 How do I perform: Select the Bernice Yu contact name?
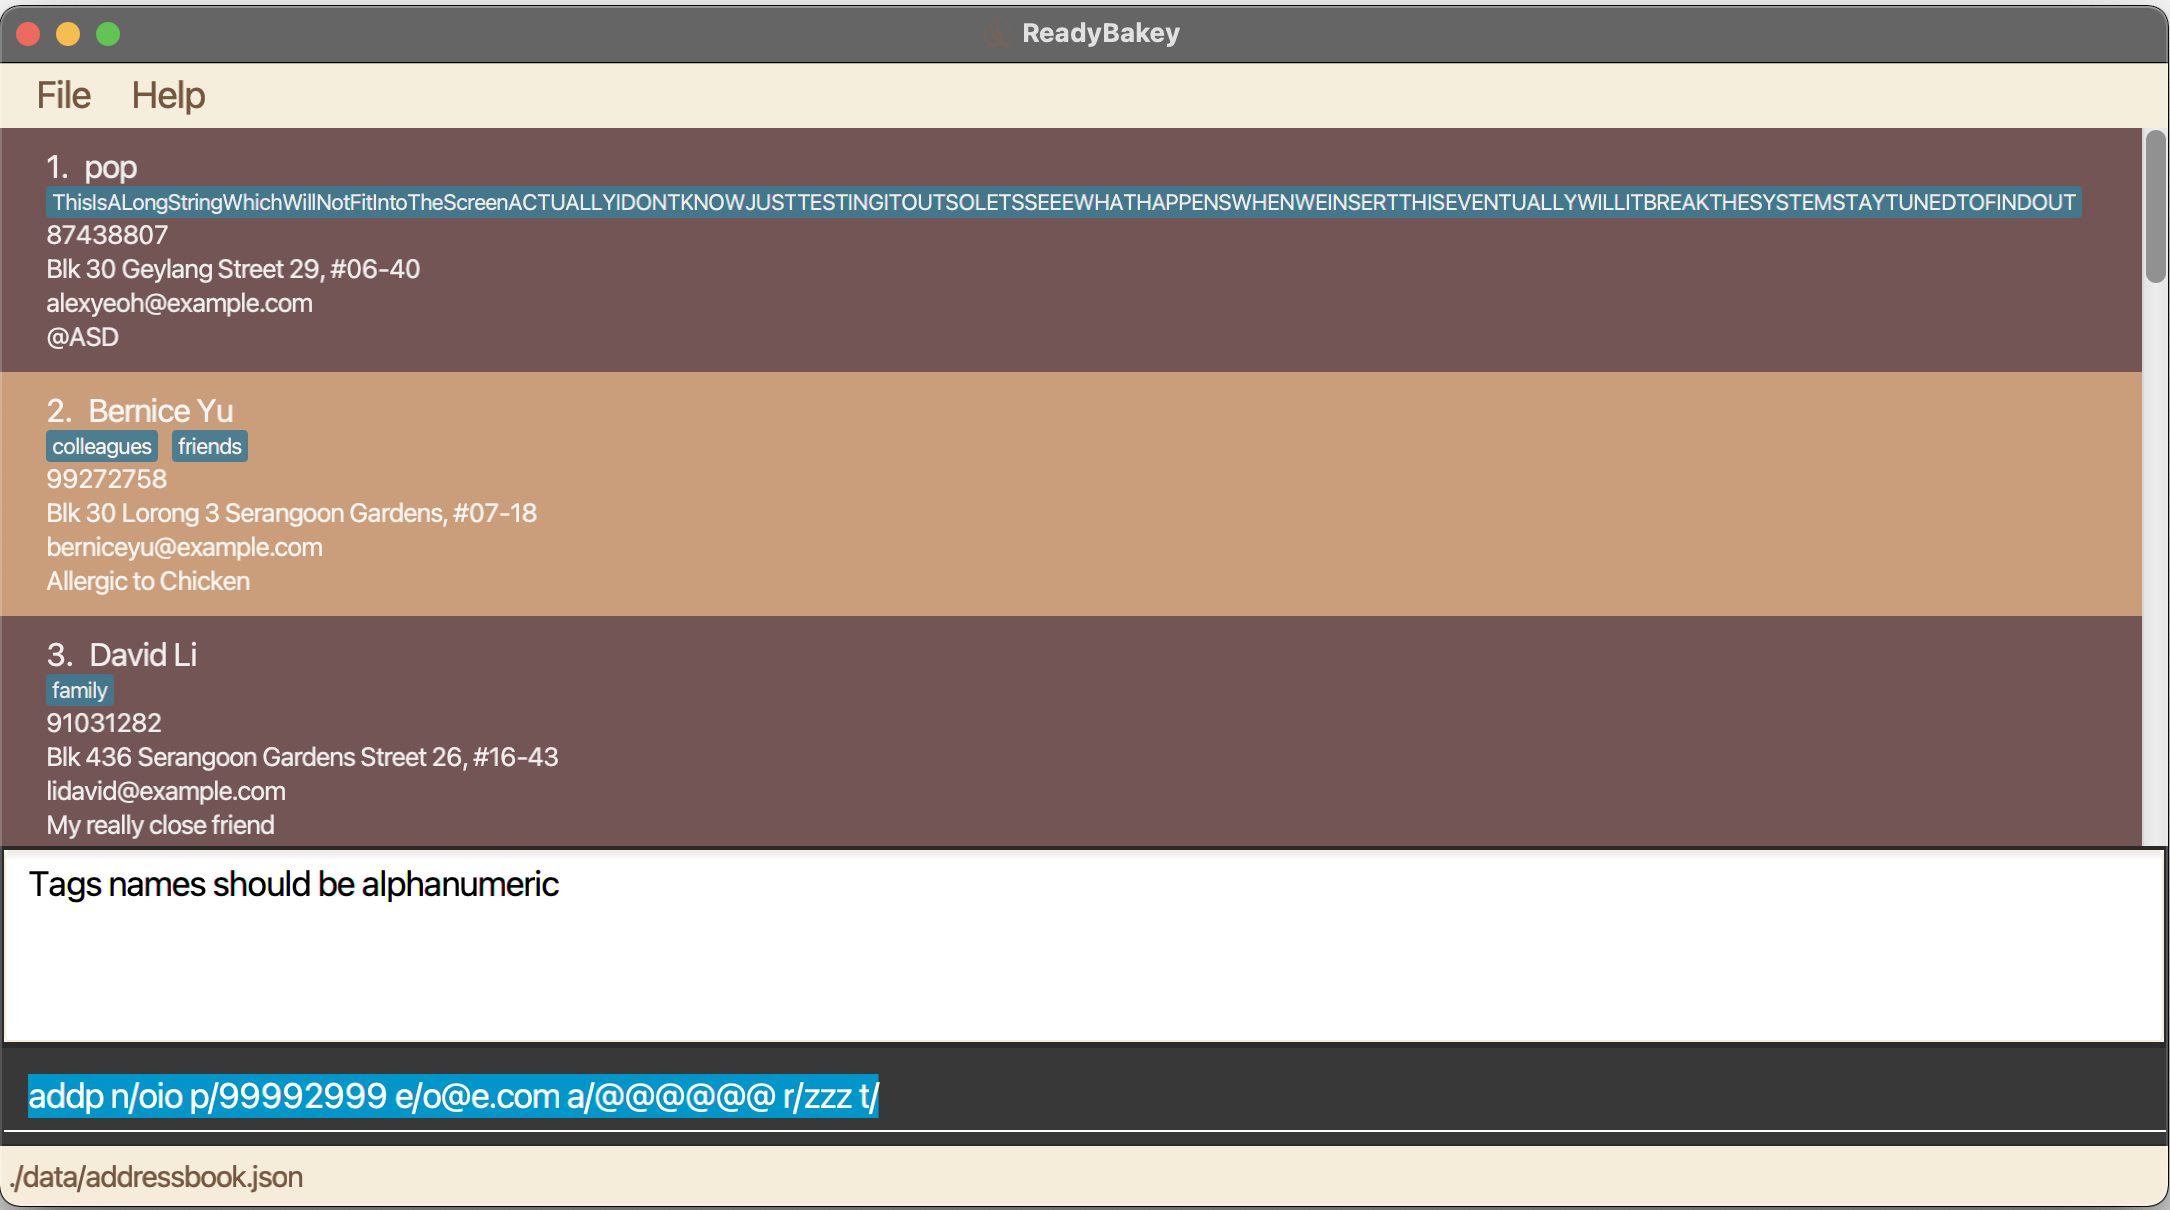coord(160,411)
